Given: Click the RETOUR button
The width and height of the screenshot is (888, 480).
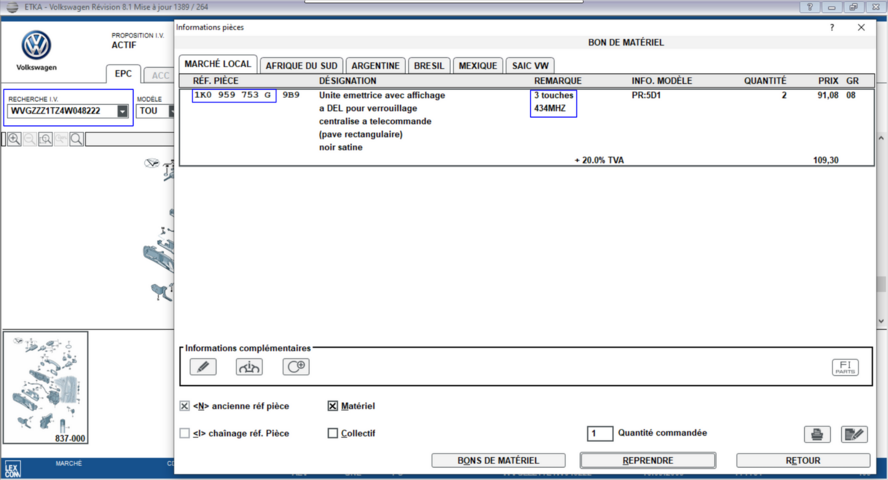Looking at the screenshot, I should (803, 461).
